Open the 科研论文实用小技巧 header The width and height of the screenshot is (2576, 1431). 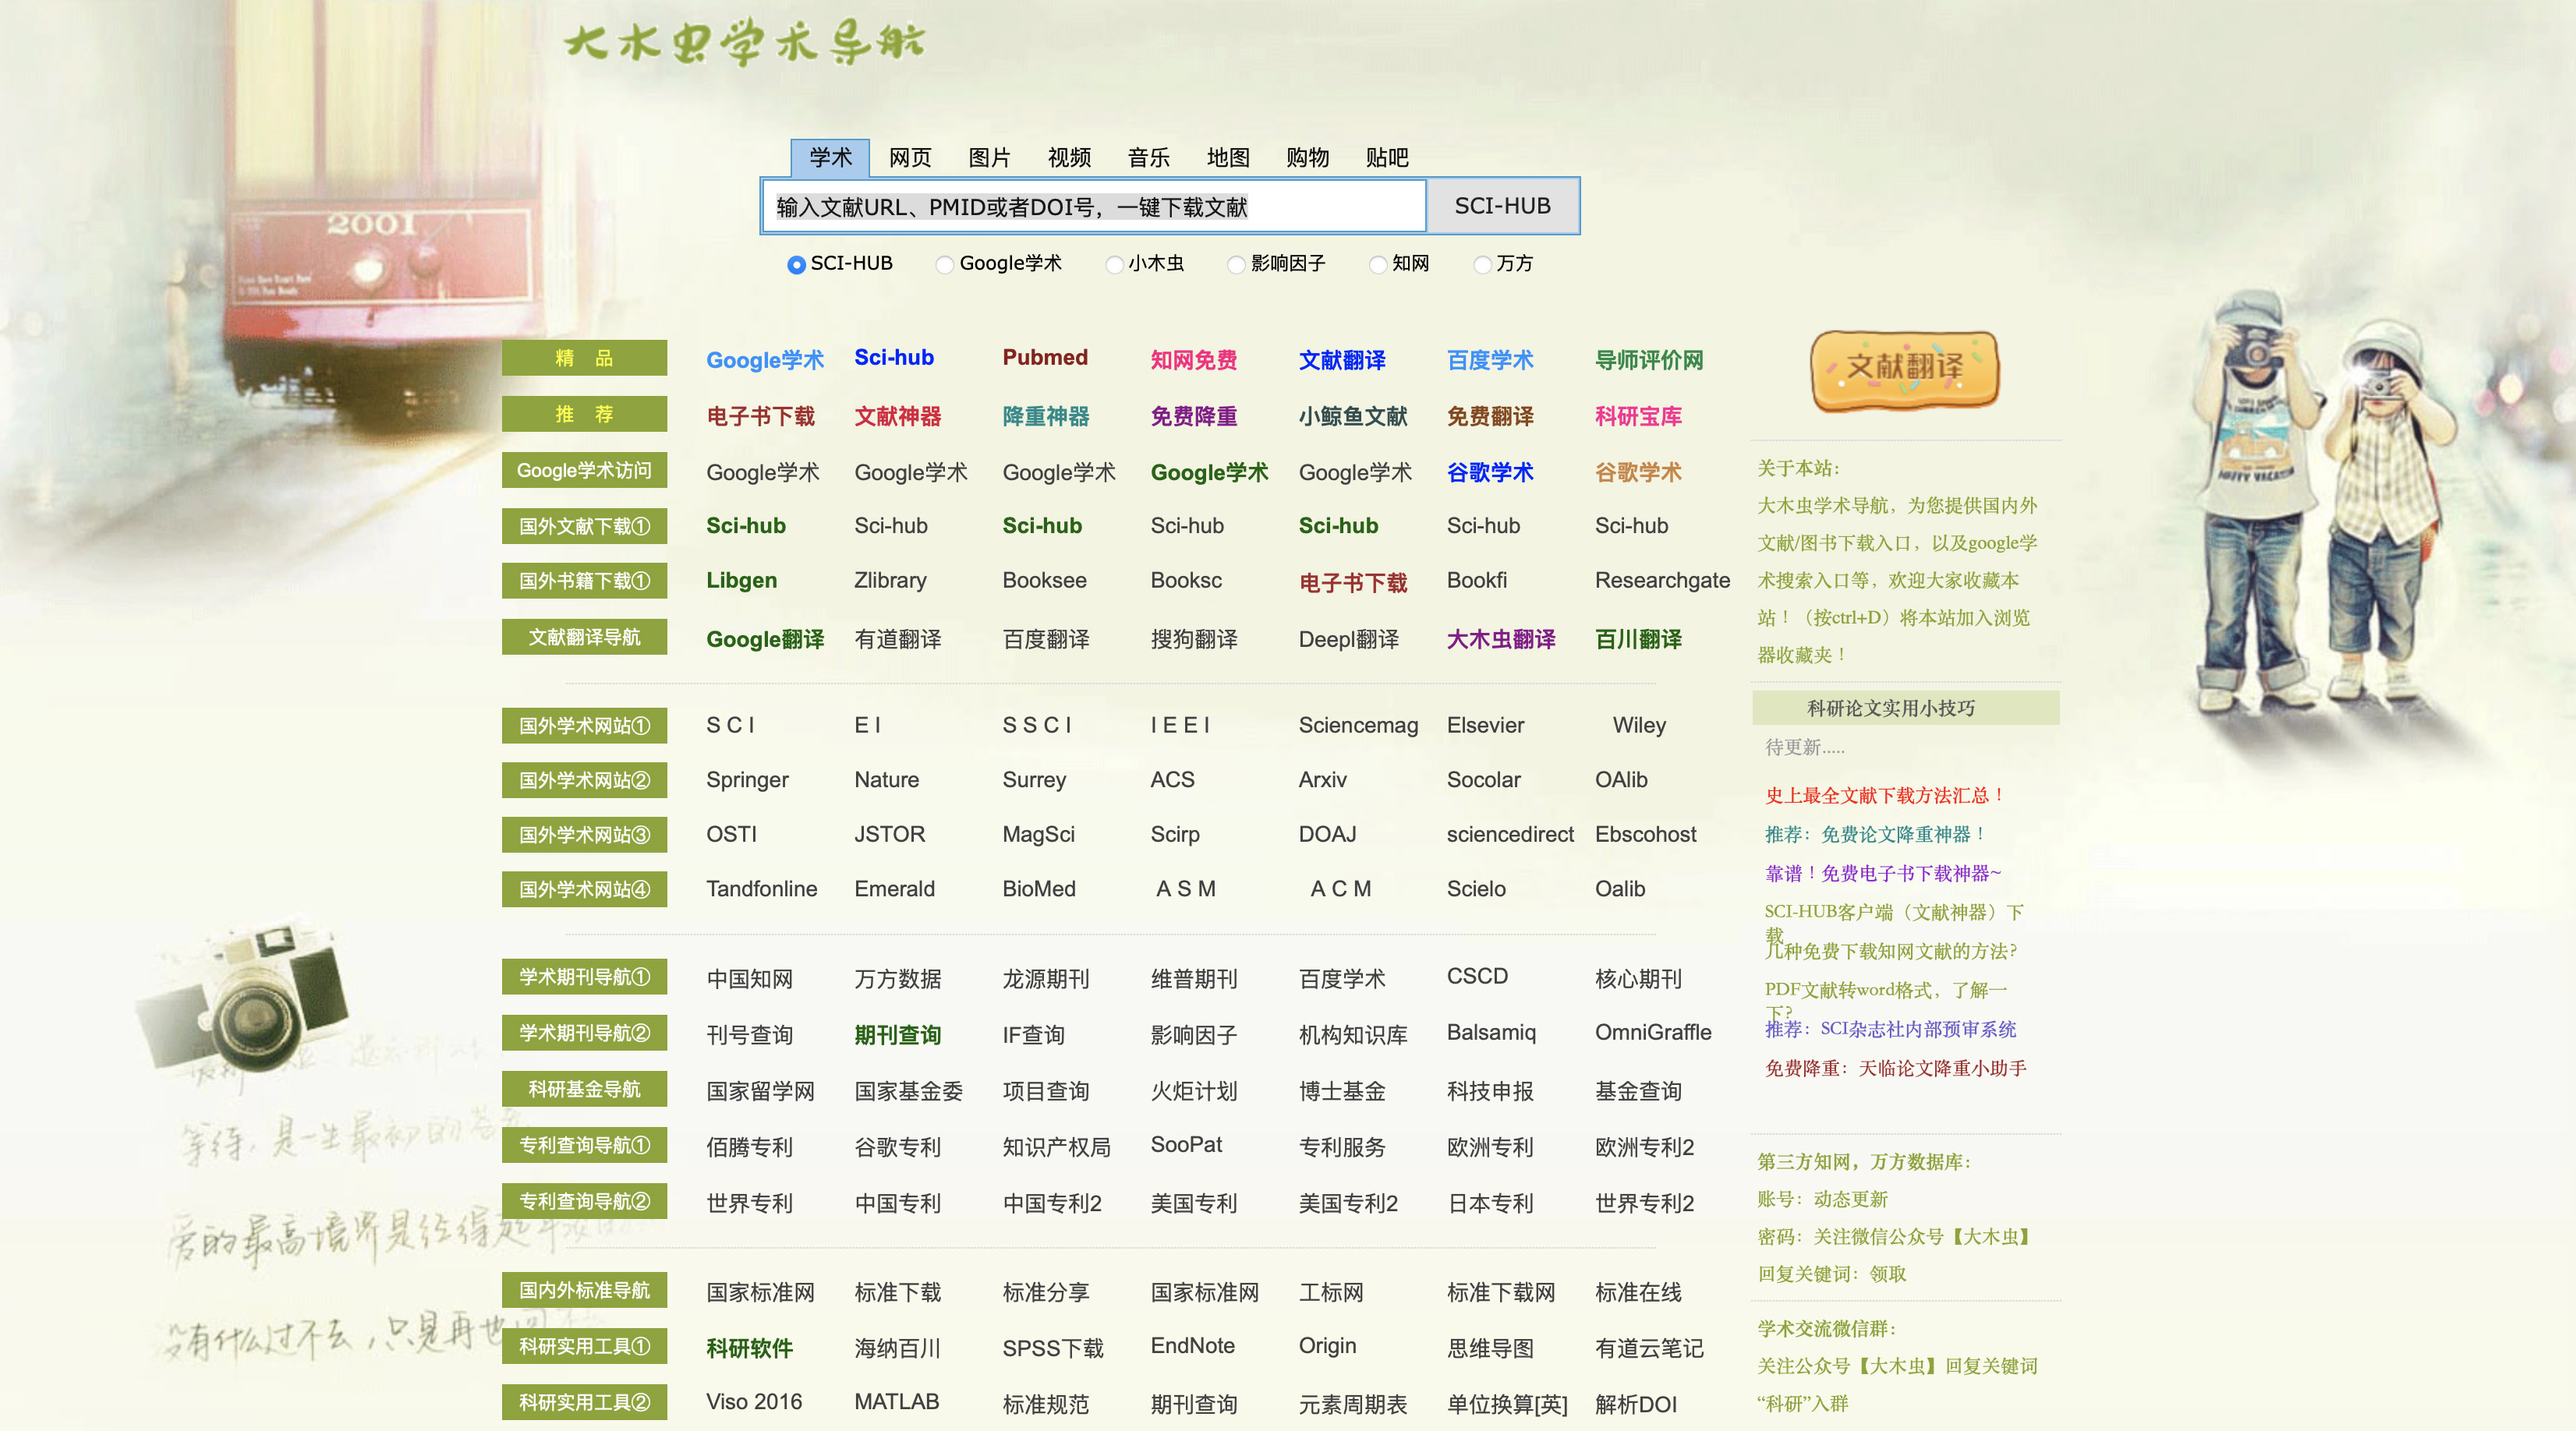(1905, 708)
